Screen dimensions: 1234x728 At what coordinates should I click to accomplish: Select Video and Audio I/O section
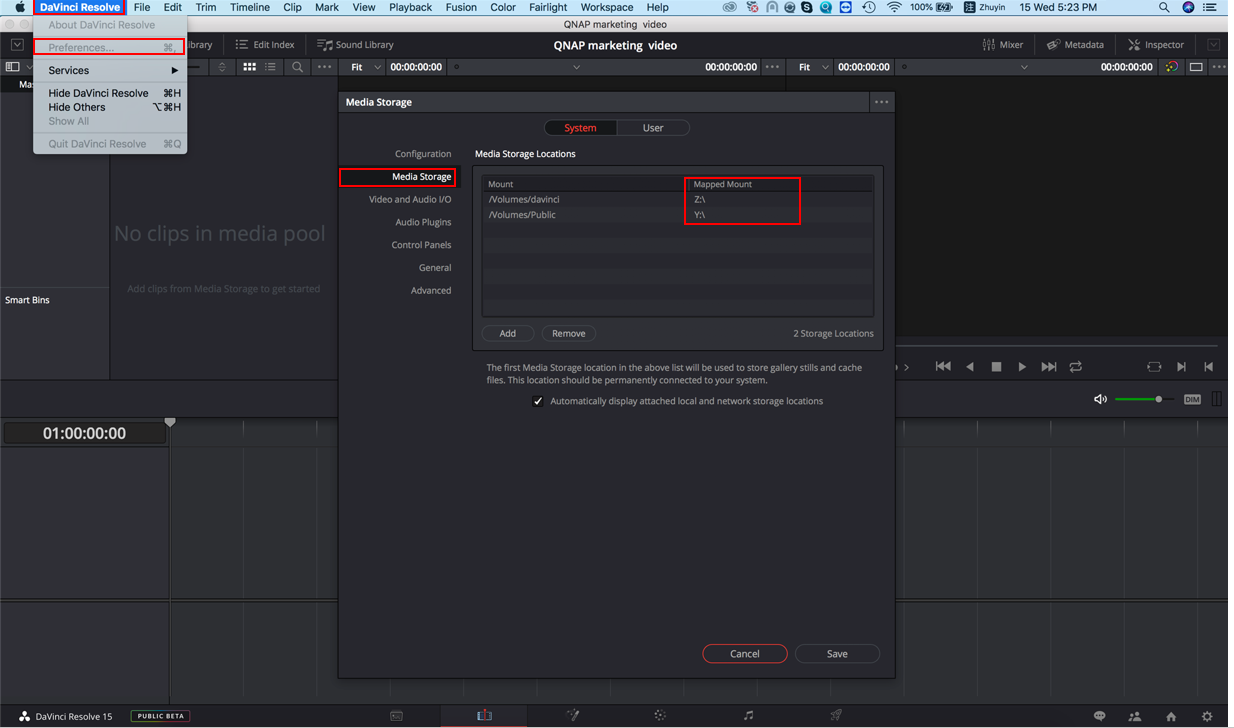[x=409, y=200]
